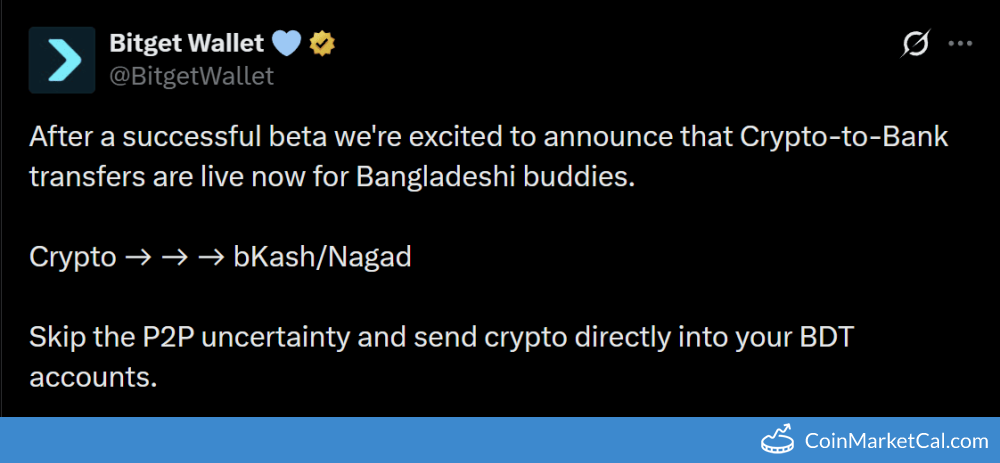The width and height of the screenshot is (1000, 463).
Task: Click the first arrow right after "Crypto"
Action: pos(138,257)
